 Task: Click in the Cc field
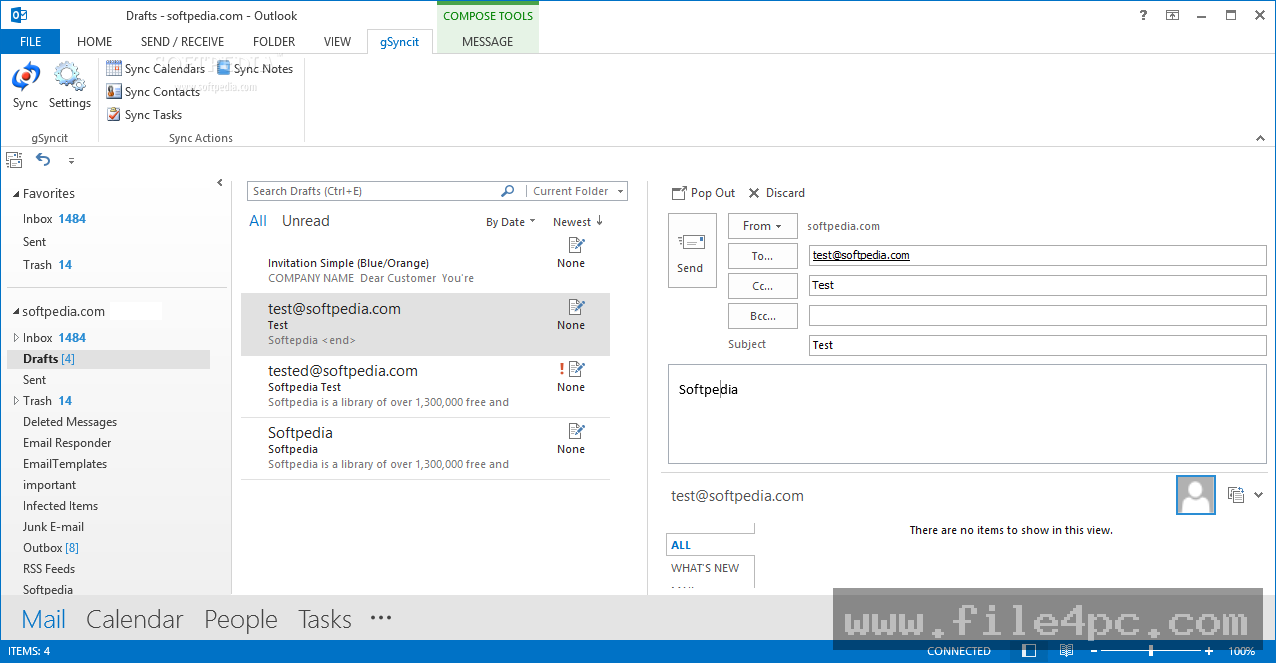tap(1038, 285)
